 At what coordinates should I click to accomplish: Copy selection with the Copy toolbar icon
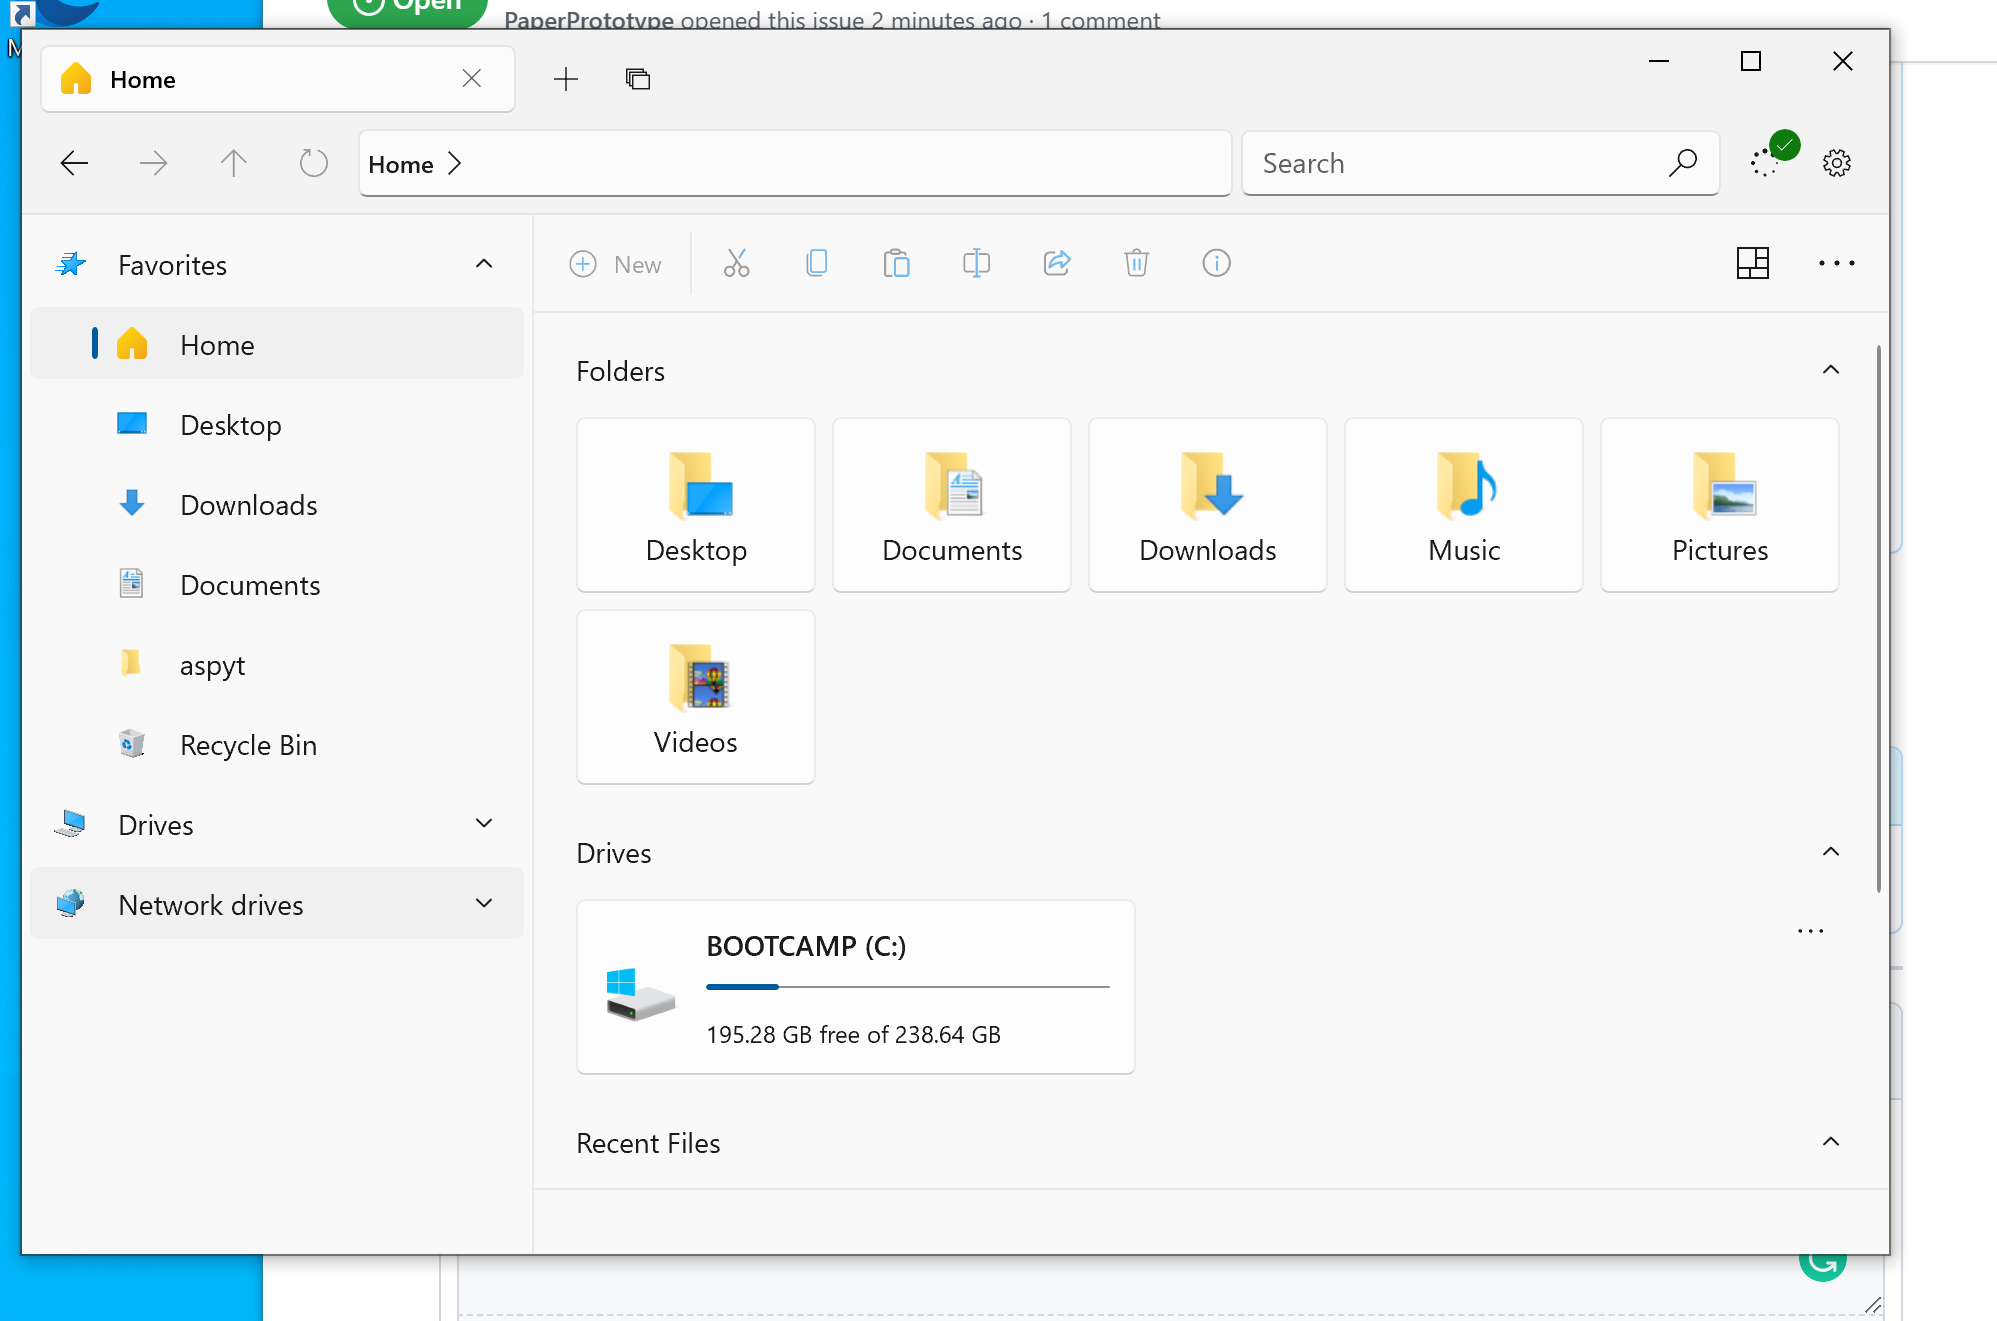pyautogui.click(x=817, y=263)
